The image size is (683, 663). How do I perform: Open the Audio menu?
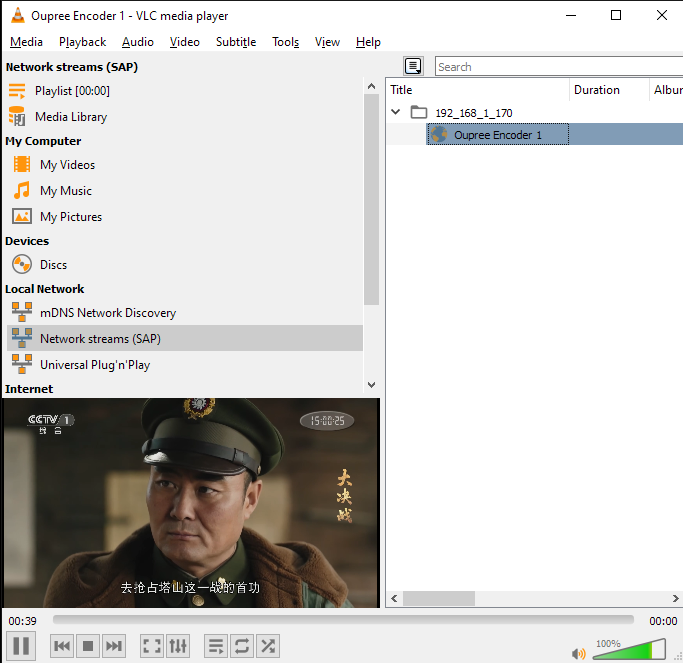click(x=138, y=42)
